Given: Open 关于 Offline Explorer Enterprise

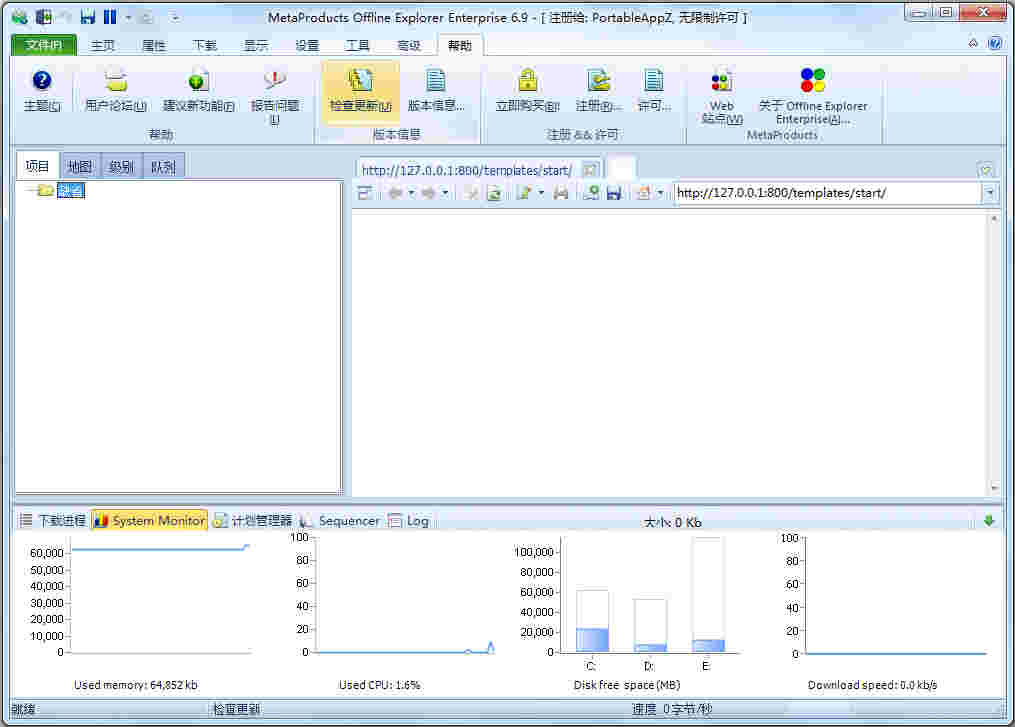Looking at the screenshot, I should 812,82.
